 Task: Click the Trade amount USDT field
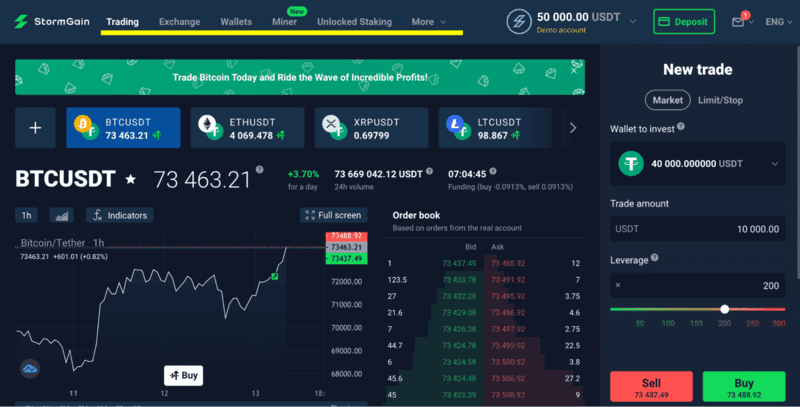[697, 229]
